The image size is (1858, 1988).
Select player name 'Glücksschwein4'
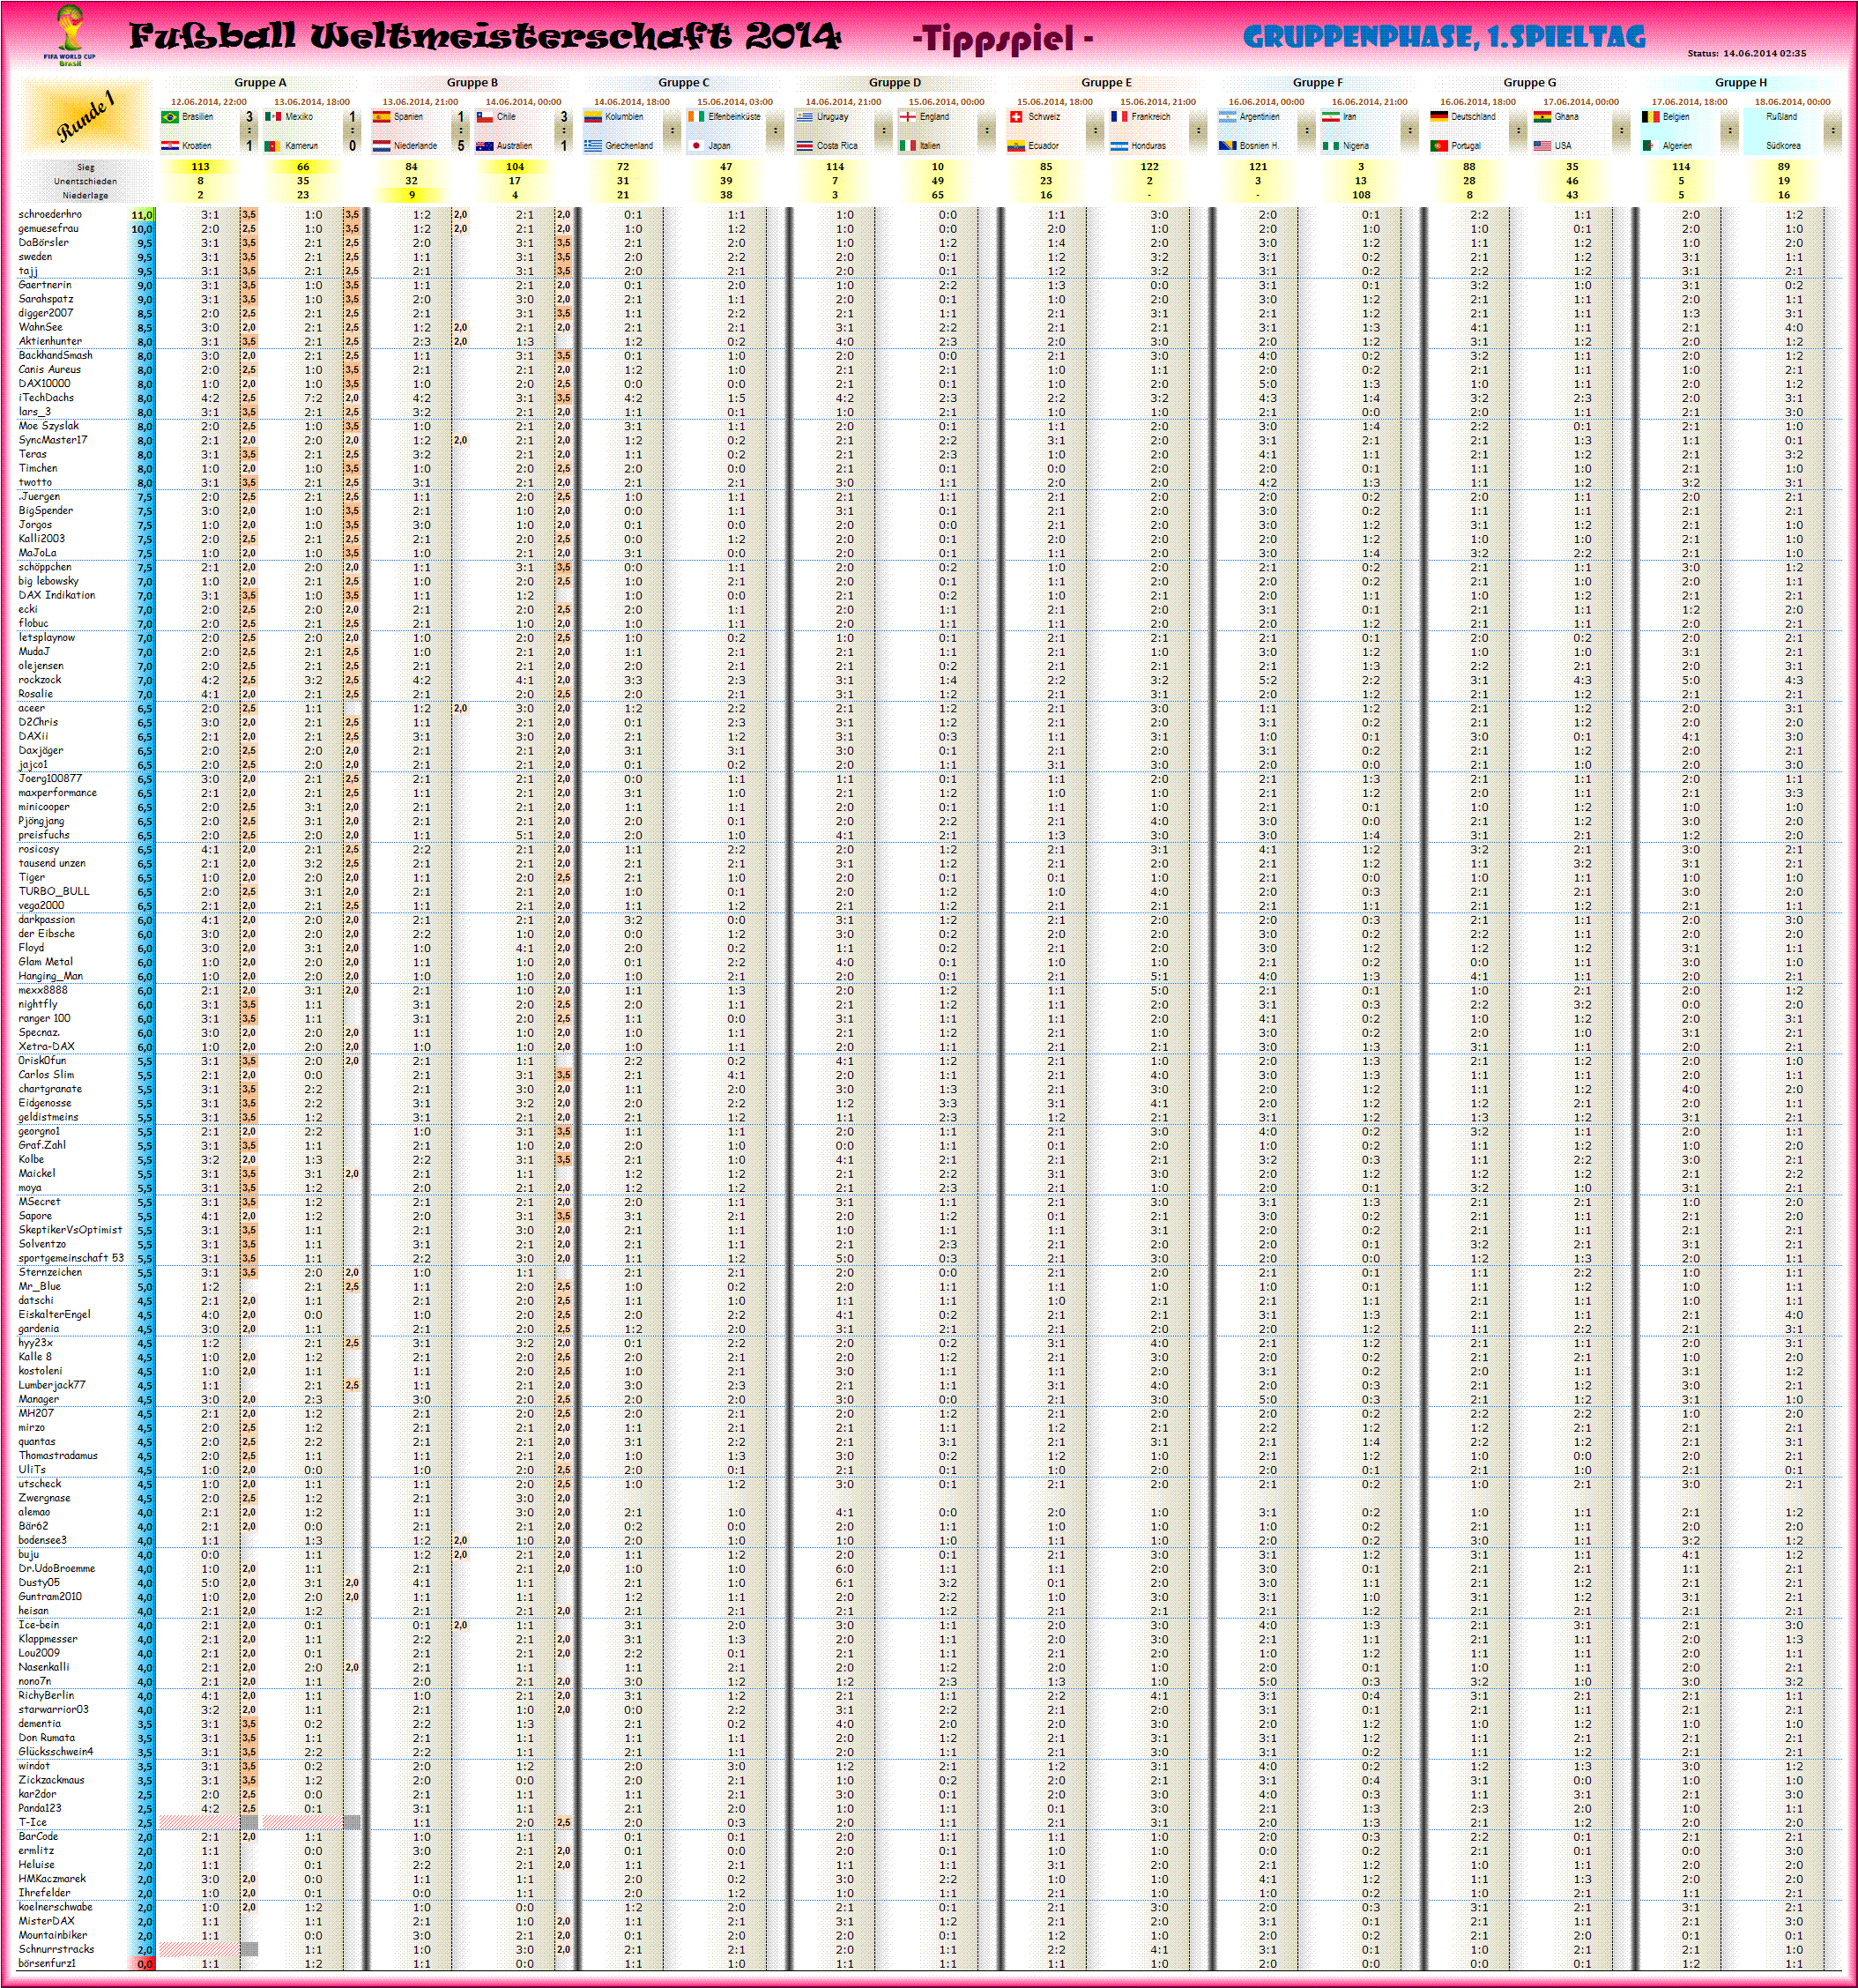(x=55, y=1751)
